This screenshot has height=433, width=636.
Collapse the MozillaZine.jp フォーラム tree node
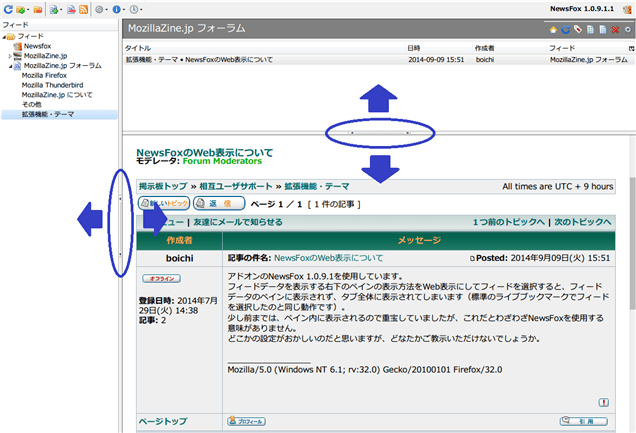pyautogui.click(x=10, y=66)
